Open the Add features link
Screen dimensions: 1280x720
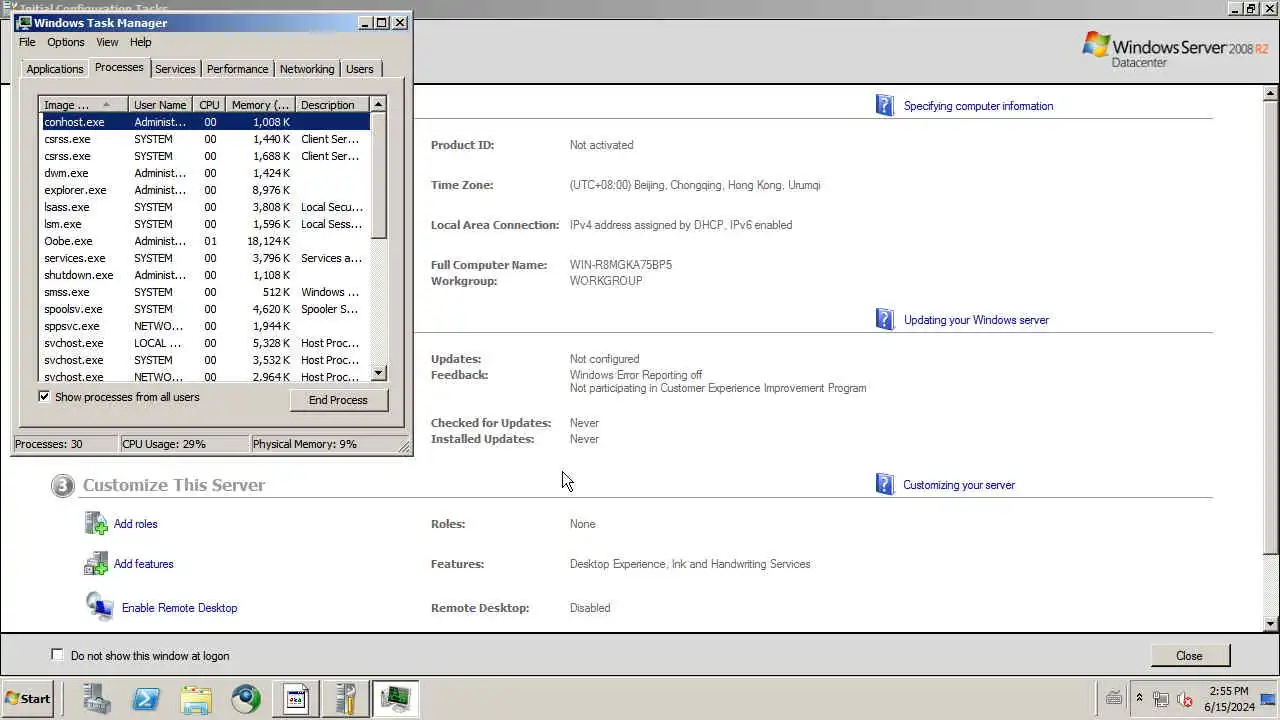tap(144, 564)
